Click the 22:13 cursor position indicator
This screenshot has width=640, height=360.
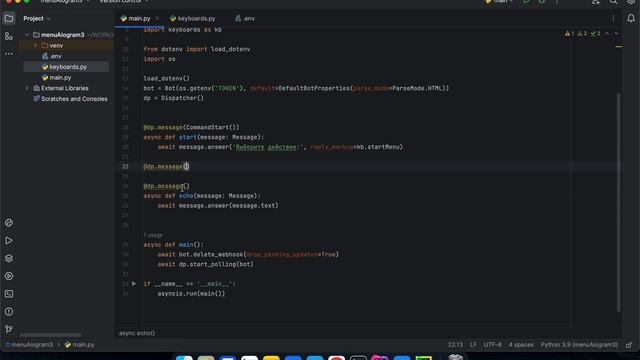455,345
